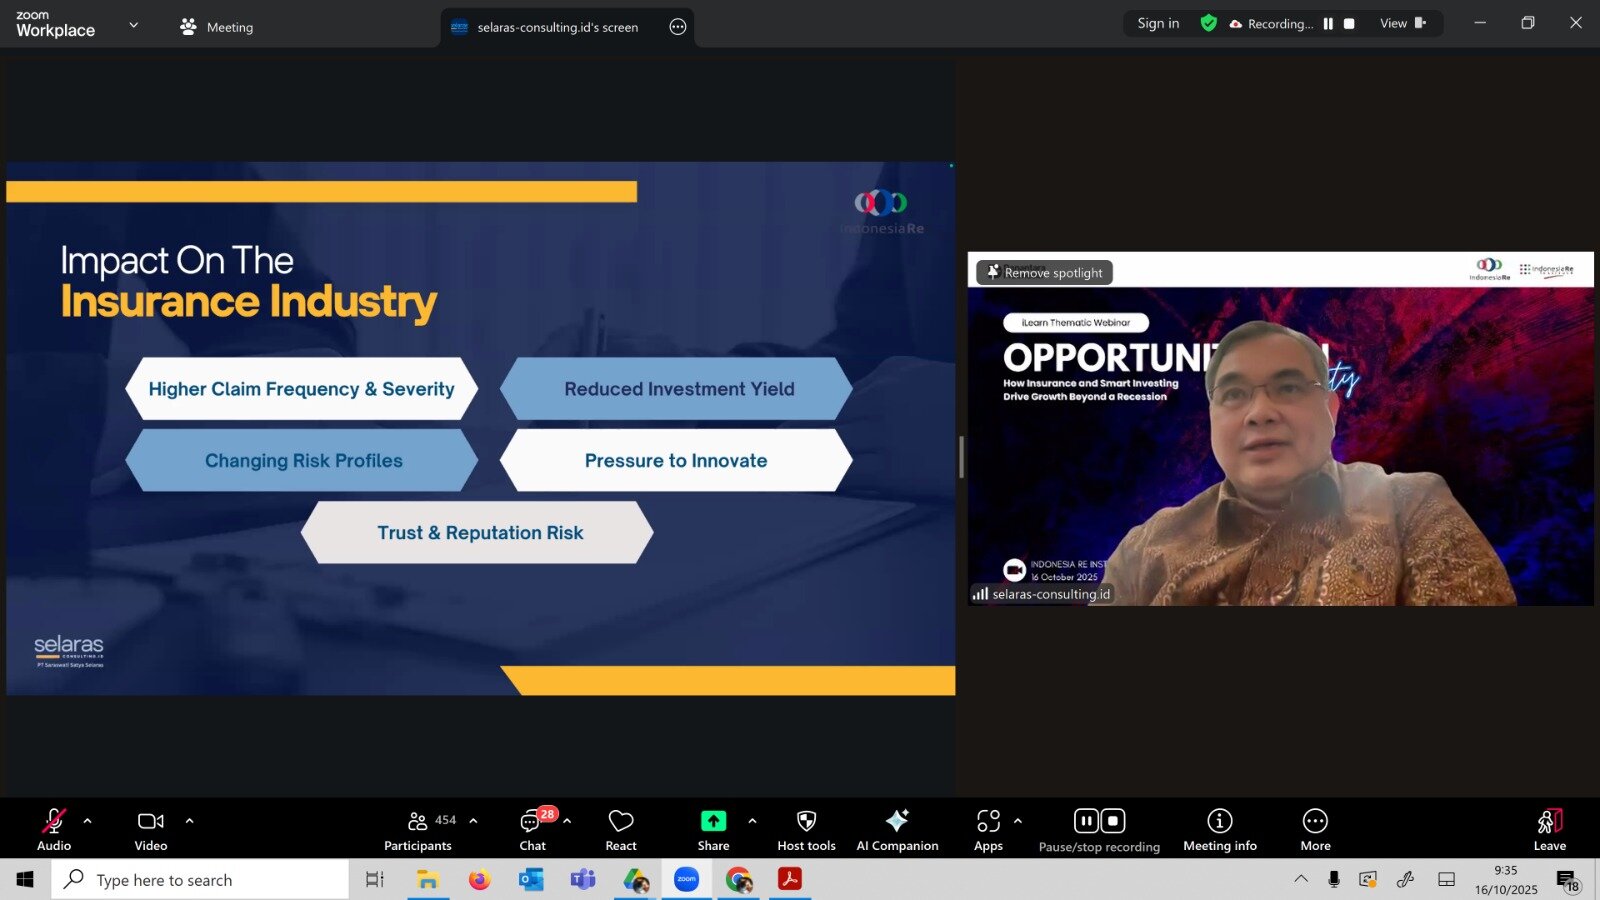Launch AI Companion

tap(897, 830)
